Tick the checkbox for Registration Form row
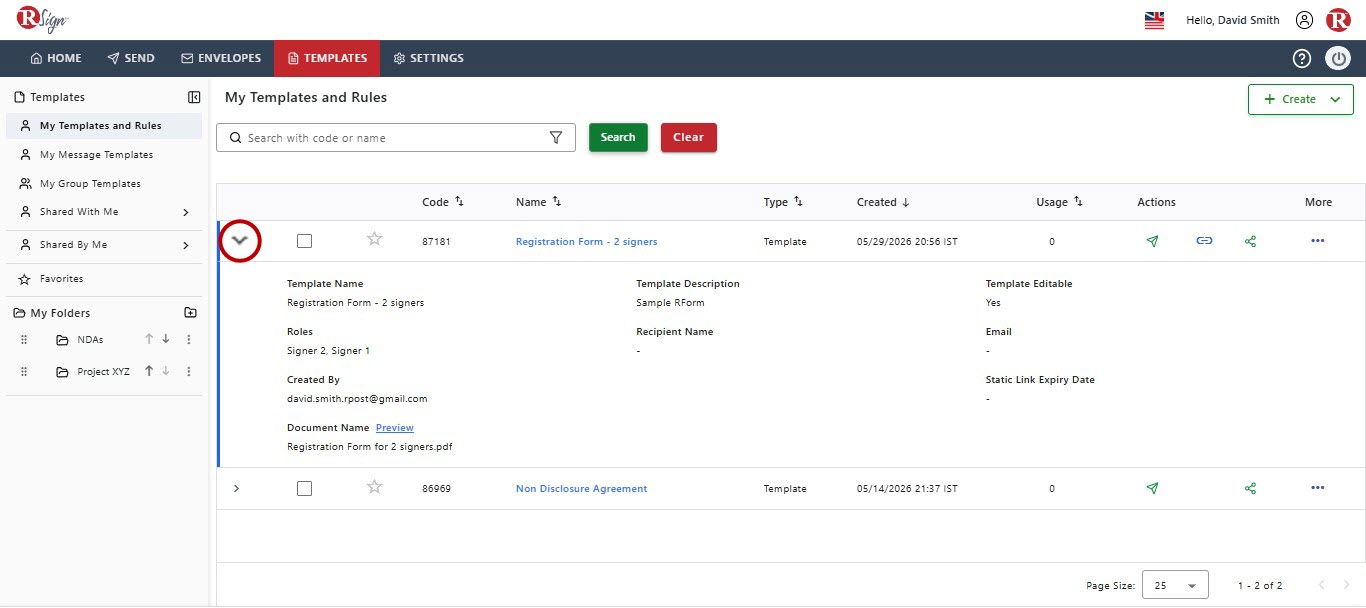Viewport: 1366px width, 608px height. point(304,241)
